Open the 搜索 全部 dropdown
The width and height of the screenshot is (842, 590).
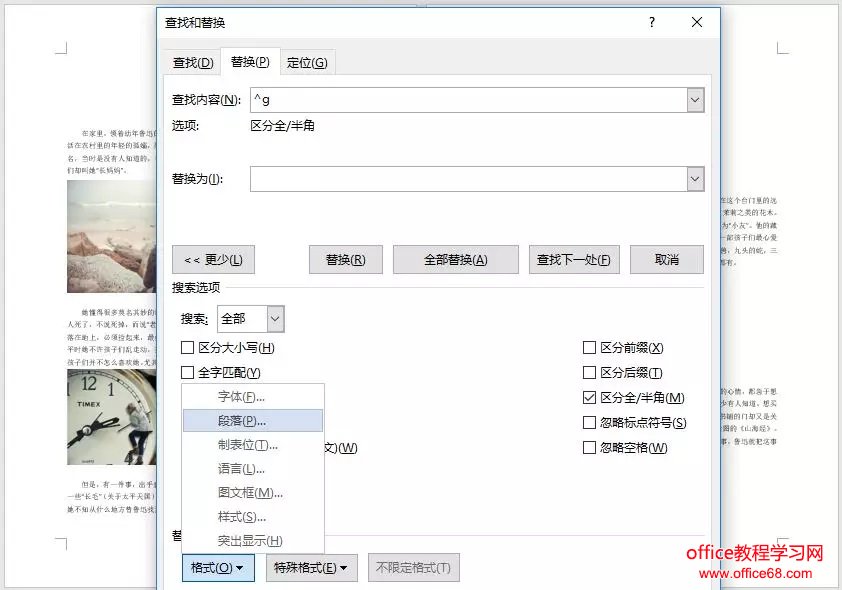[275, 319]
